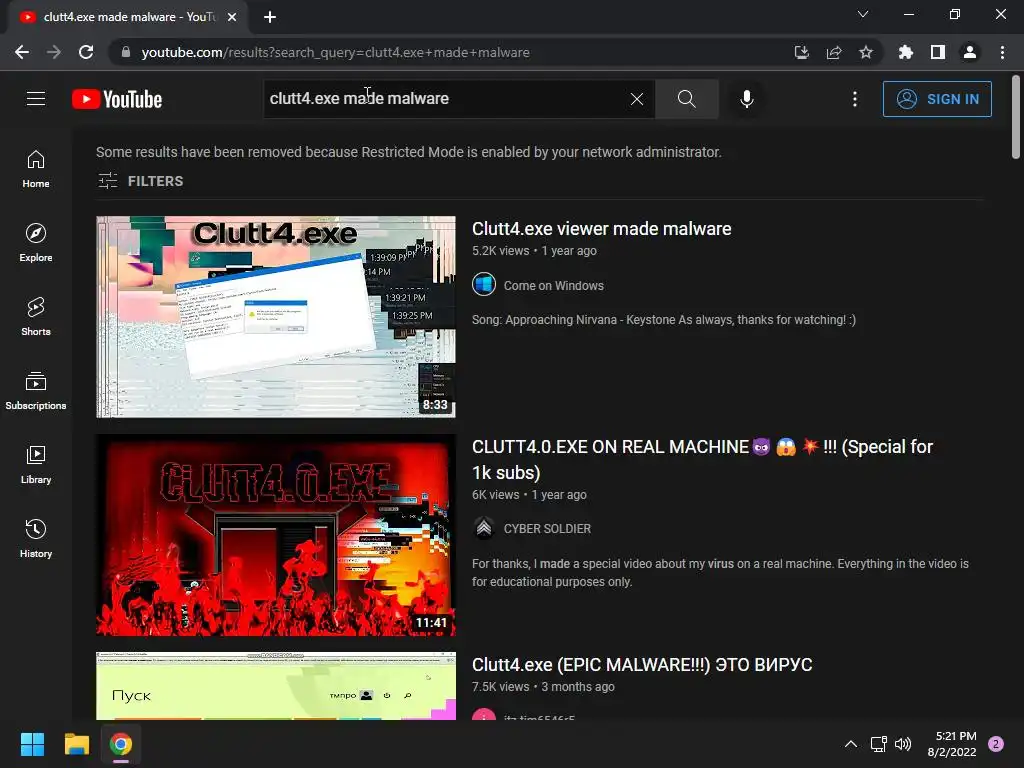Click the page vertical scrollbar

pyautogui.click(x=1016, y=118)
